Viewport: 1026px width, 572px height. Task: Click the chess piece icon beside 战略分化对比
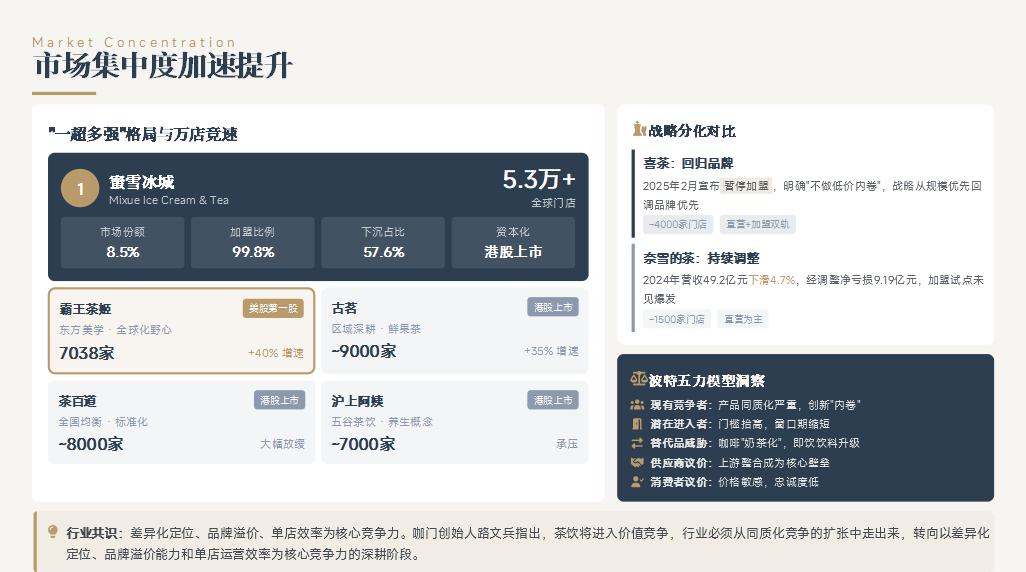[639, 130]
